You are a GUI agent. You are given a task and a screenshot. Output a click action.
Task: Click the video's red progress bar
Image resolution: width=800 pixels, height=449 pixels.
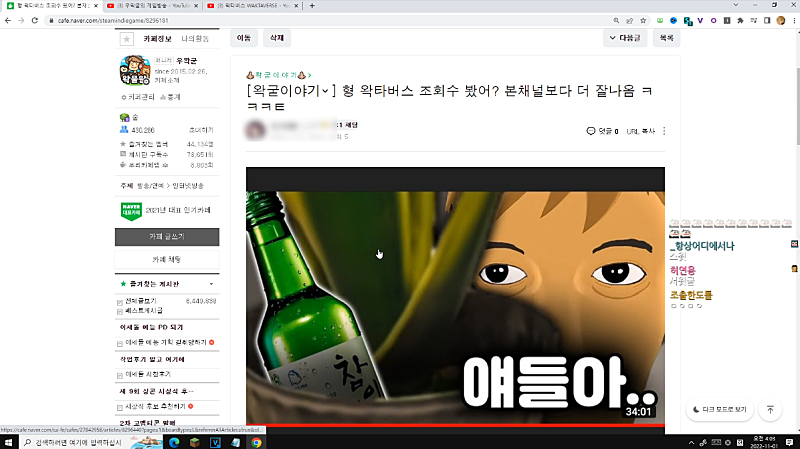pos(455,425)
